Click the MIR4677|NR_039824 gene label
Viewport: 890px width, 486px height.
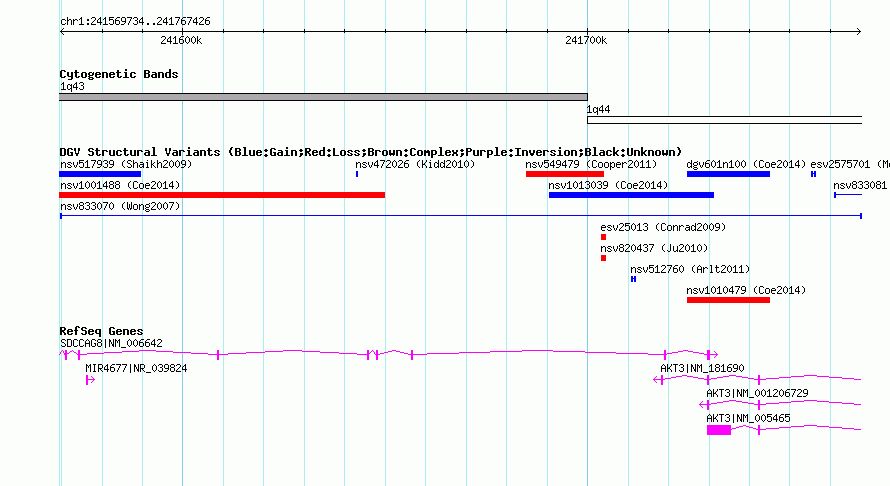tap(136, 368)
